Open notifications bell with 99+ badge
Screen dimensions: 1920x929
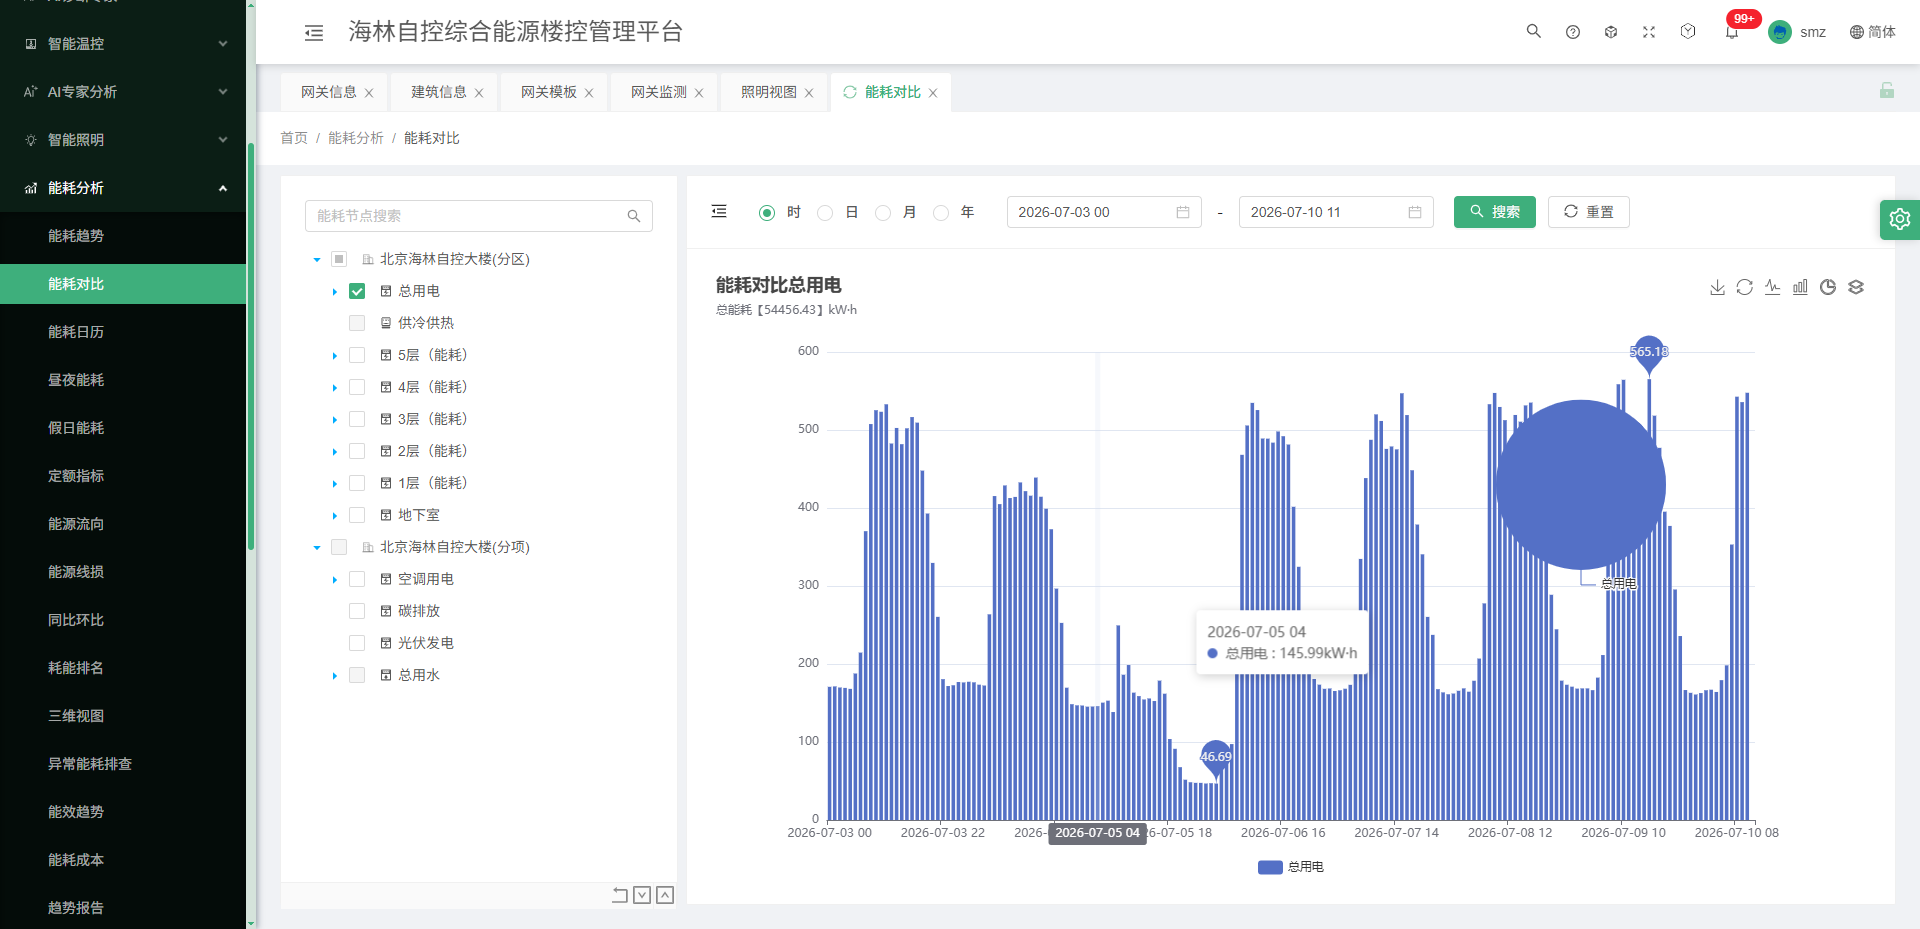(x=1733, y=31)
